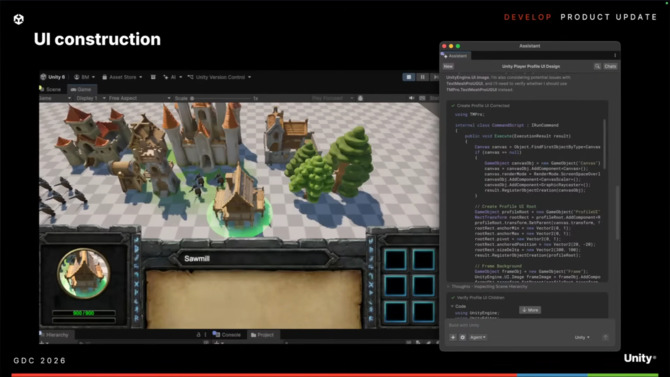The image size is (670, 377).
Task: Click the Assistant conversation scrollbar
Action: (x=617, y=213)
